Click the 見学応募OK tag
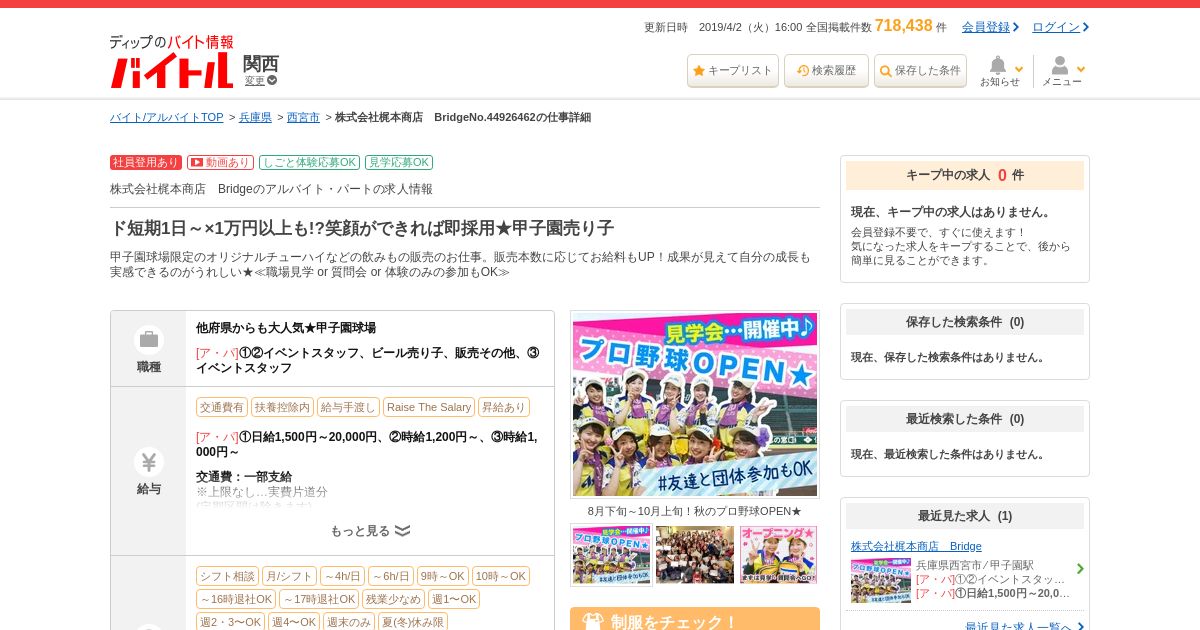 click(399, 162)
